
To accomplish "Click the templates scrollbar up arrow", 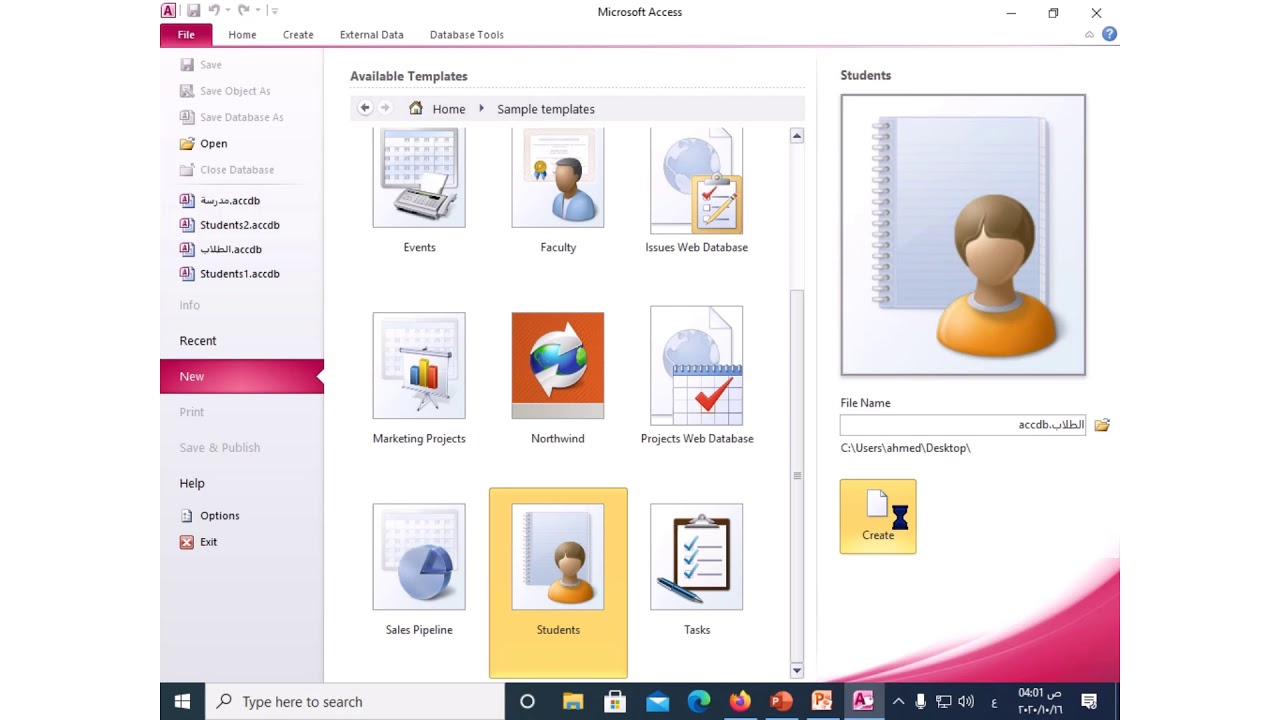I will pyautogui.click(x=797, y=135).
